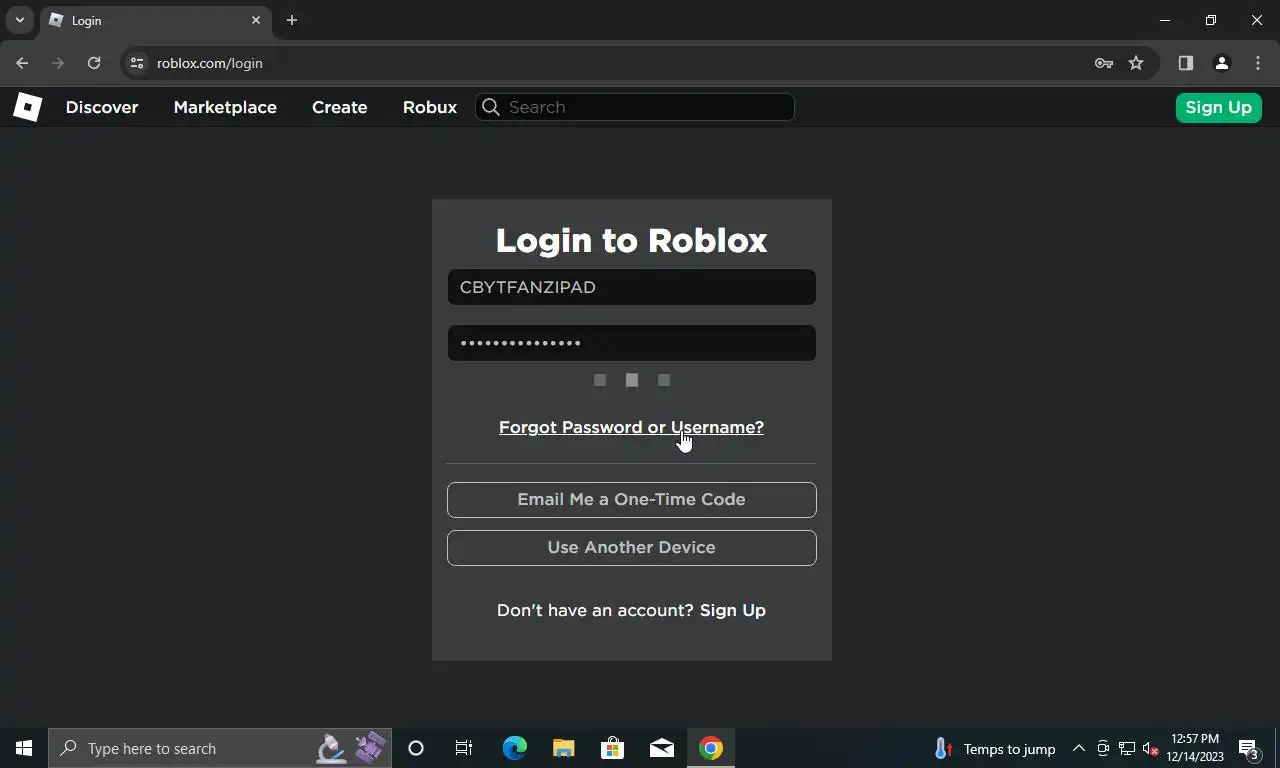Open Microsoft Store from taskbar

click(x=612, y=748)
